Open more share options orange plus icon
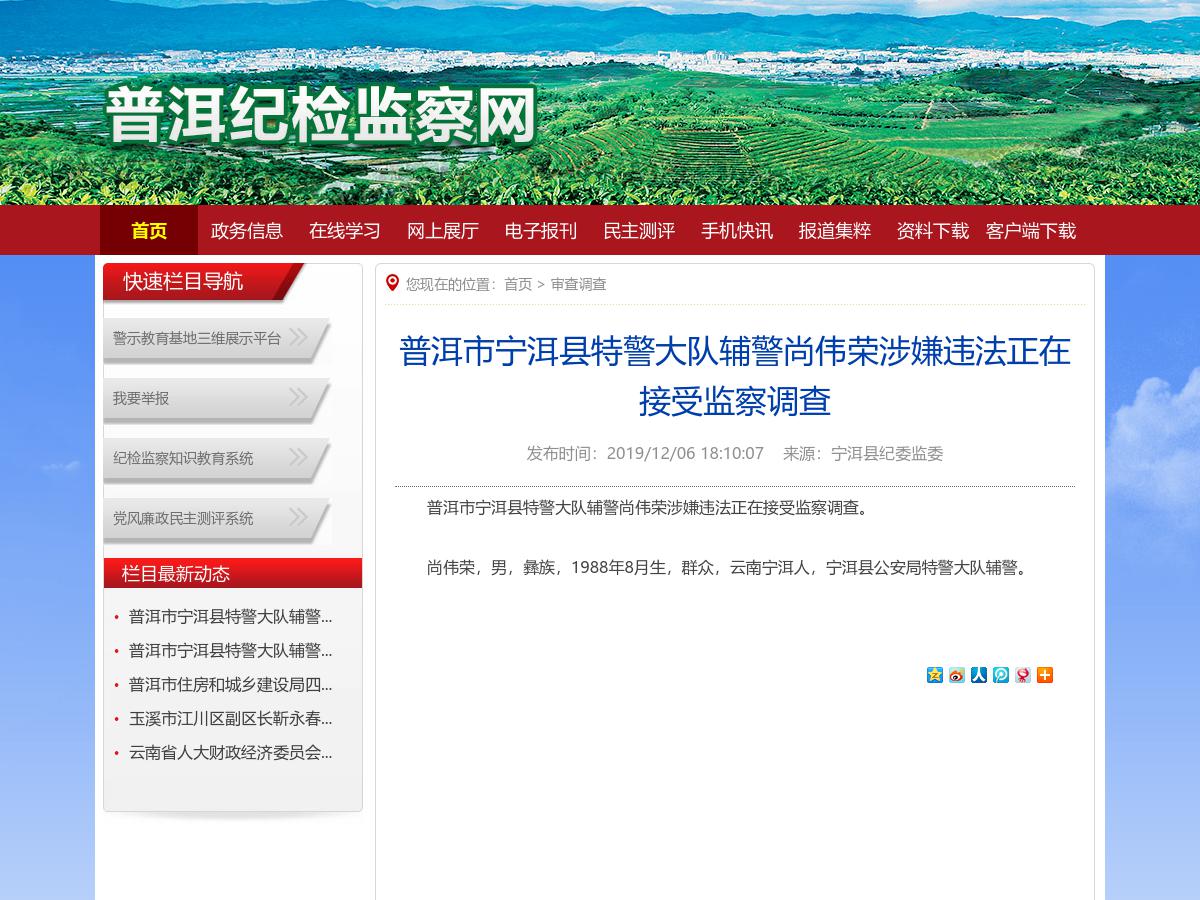 pos(1045,675)
